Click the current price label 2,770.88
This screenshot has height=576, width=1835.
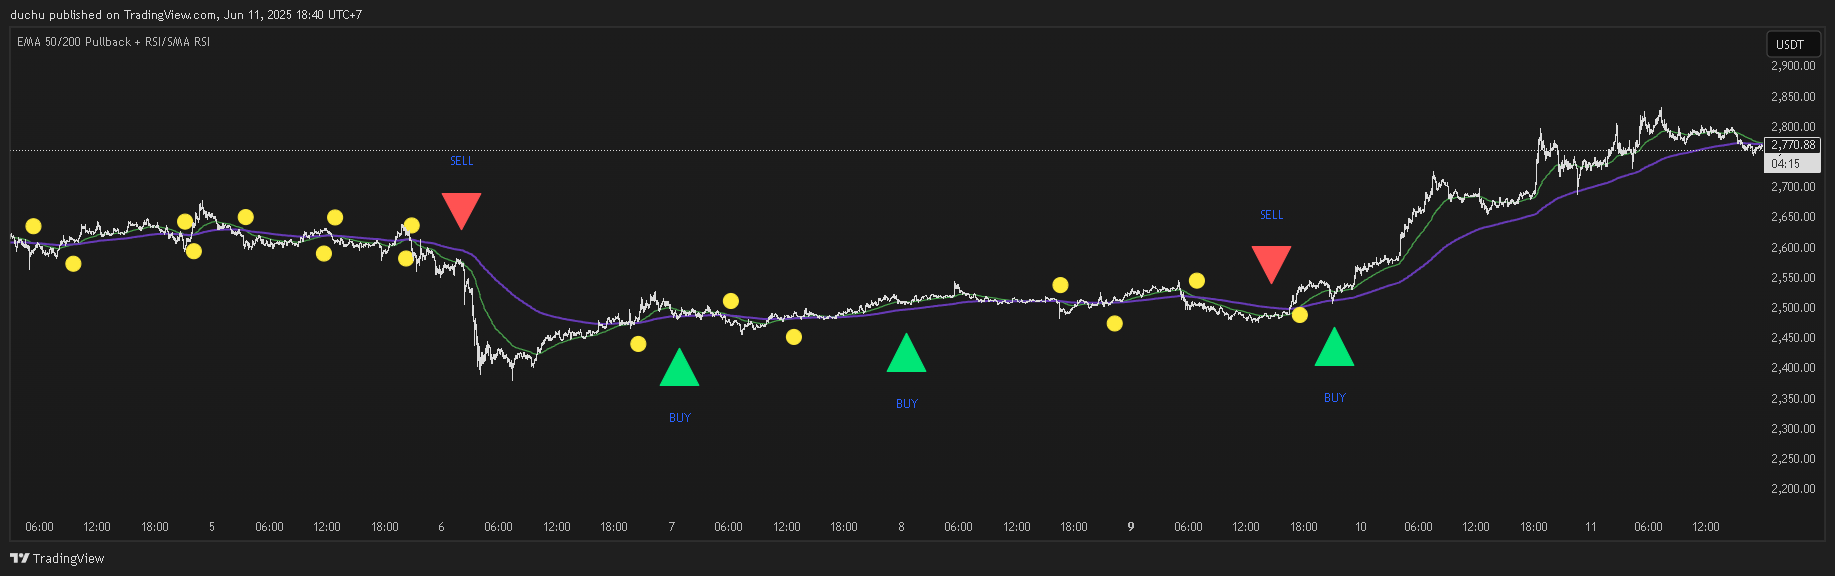pos(1793,145)
